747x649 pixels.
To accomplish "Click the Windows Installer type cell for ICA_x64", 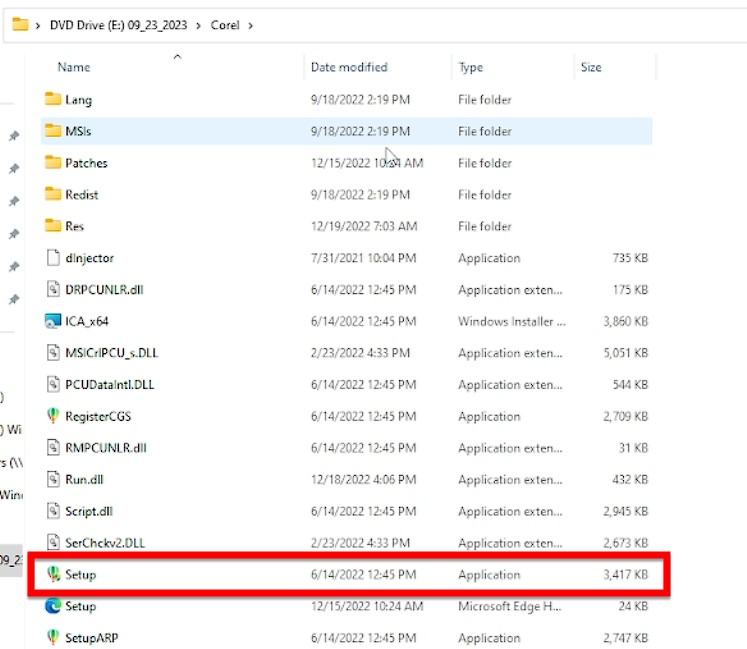I will click(x=512, y=321).
